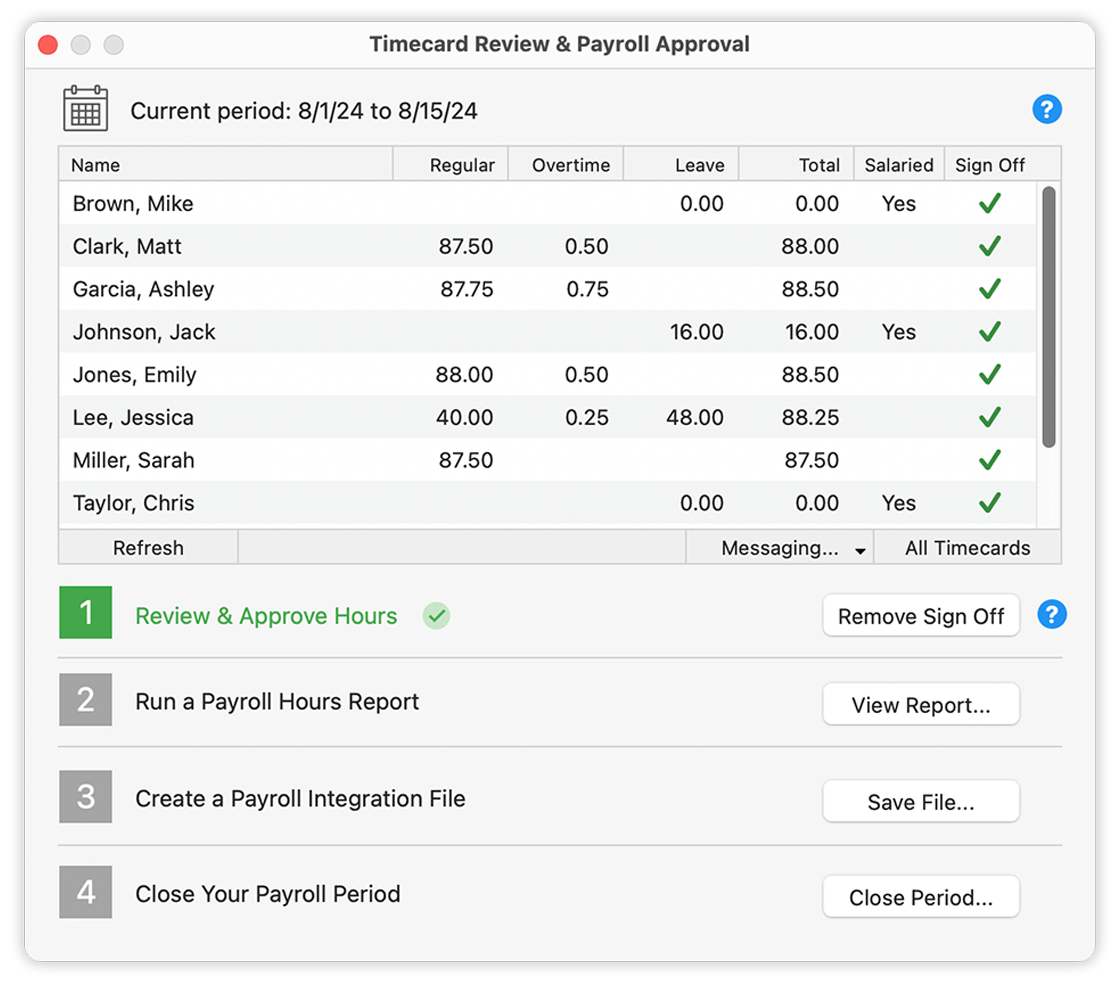This screenshot has height=996, width=1120.
Task: Toggle sign off checkmark for Brown, Mike
Action: pos(989,204)
